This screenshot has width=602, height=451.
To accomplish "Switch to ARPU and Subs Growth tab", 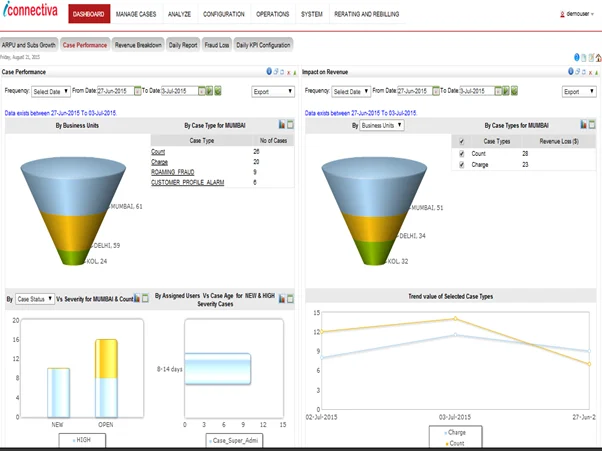I will pyautogui.click(x=29, y=45).
